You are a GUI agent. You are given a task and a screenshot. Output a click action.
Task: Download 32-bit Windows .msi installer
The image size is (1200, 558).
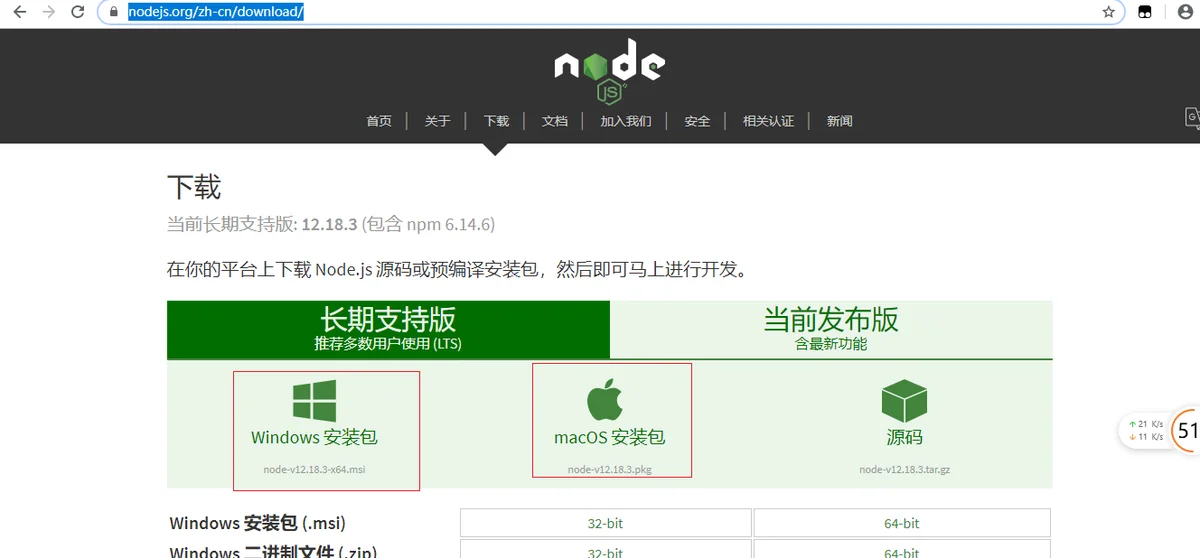tap(605, 523)
